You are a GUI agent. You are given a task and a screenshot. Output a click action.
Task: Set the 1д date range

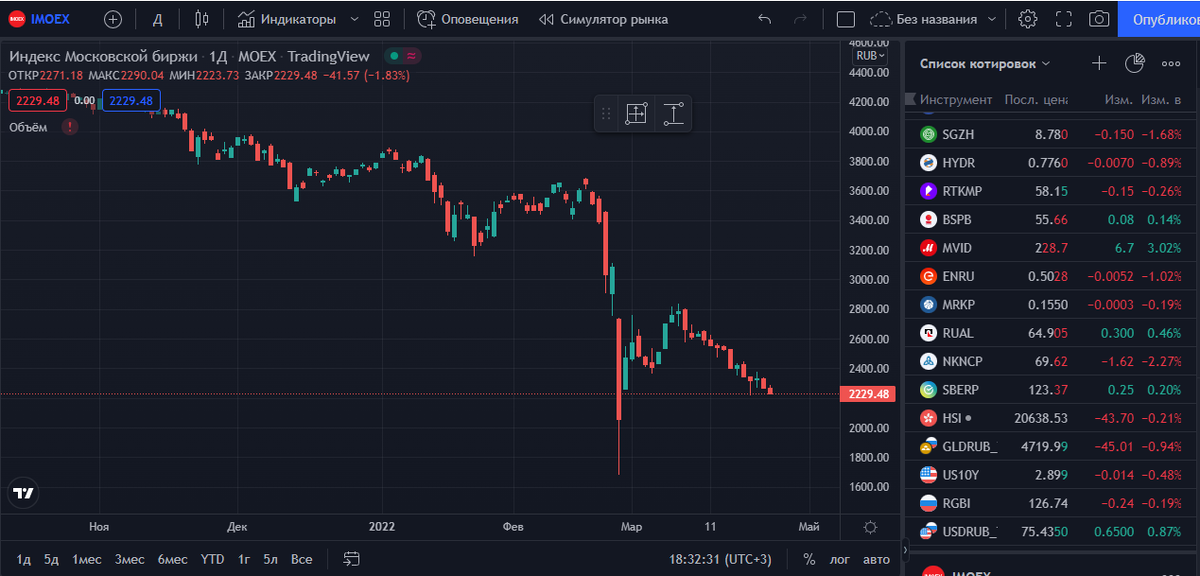[x=24, y=559]
